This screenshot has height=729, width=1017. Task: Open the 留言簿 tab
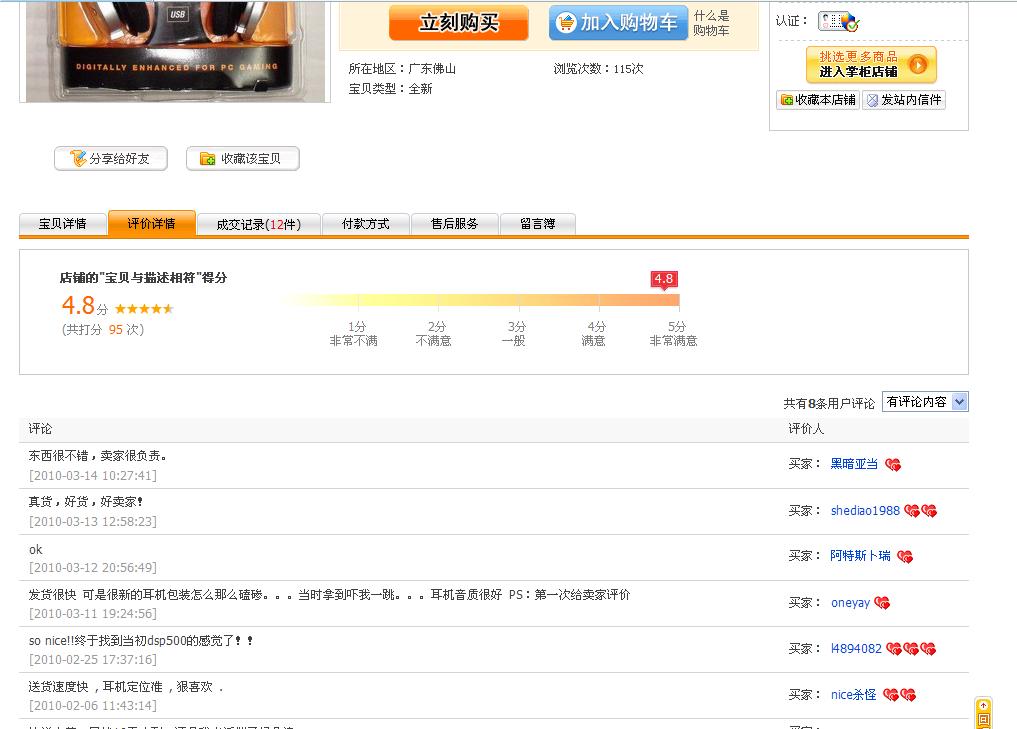[537, 224]
